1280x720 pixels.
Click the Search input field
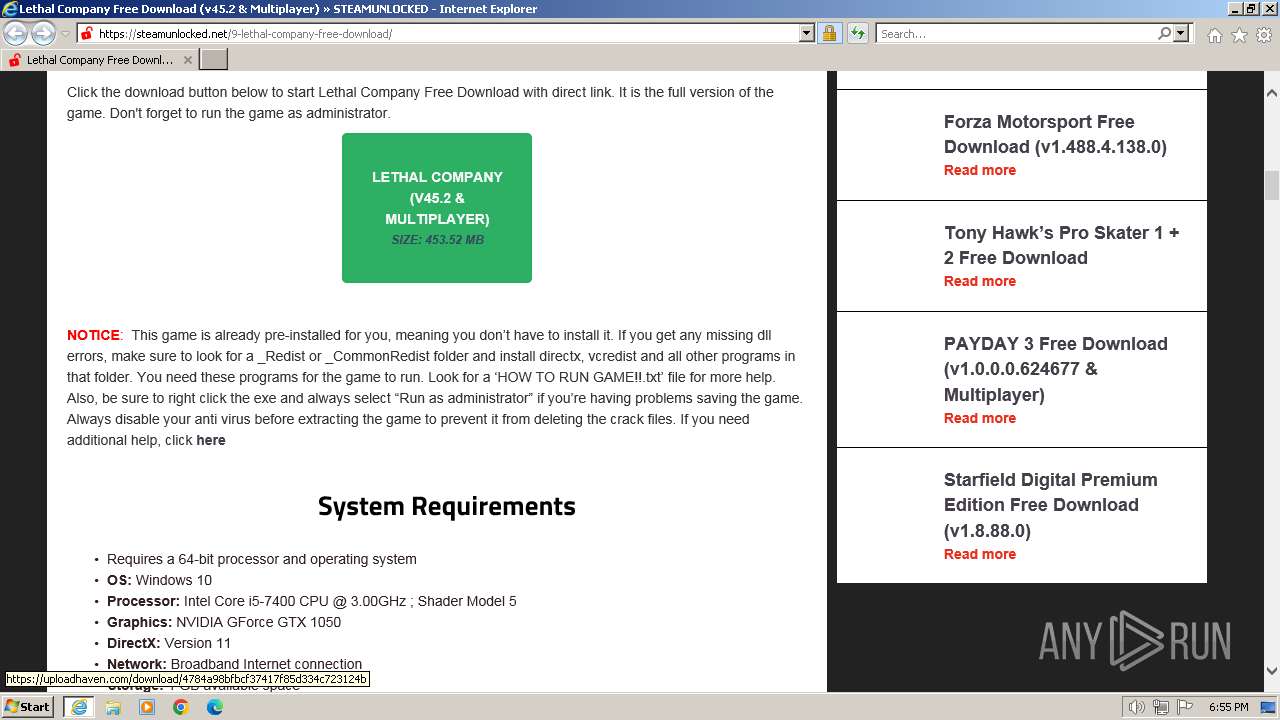pos(1016,33)
